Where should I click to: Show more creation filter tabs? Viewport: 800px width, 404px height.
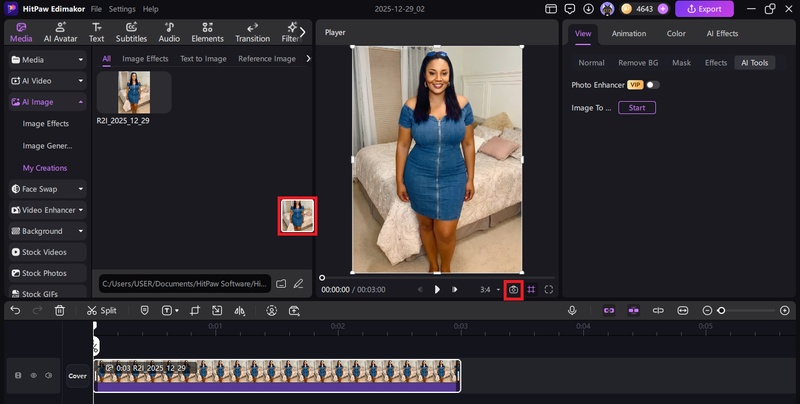pos(308,59)
